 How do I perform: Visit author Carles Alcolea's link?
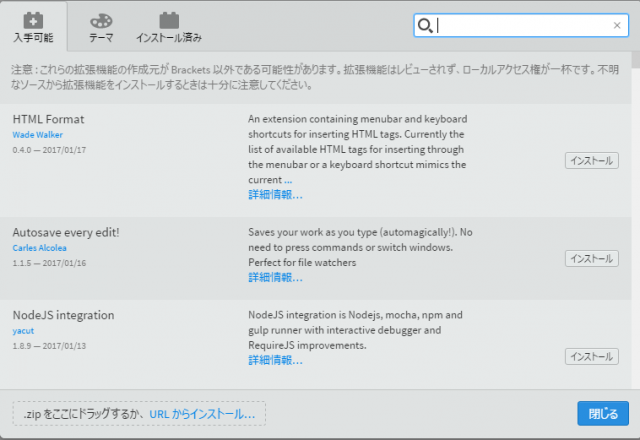click(x=41, y=247)
